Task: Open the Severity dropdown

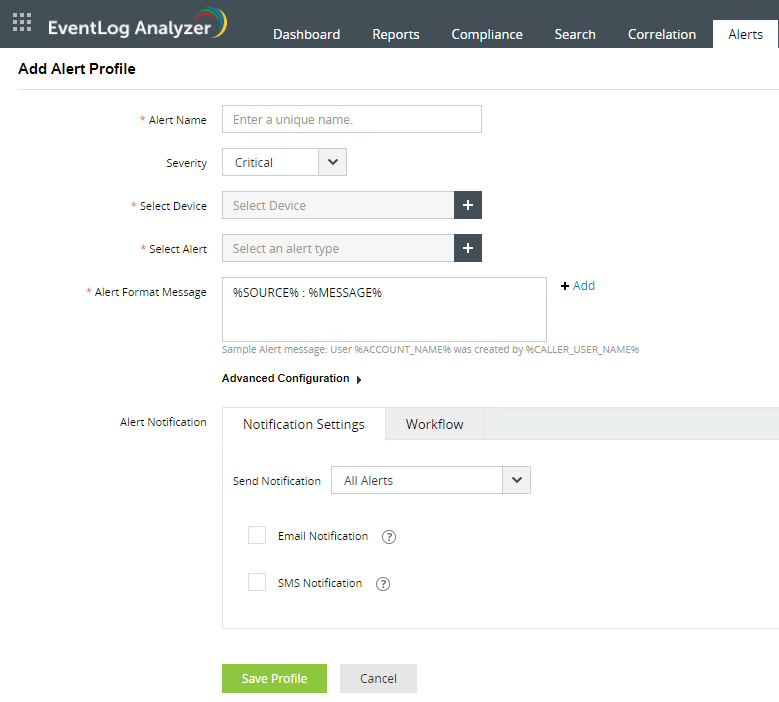Action: point(284,162)
